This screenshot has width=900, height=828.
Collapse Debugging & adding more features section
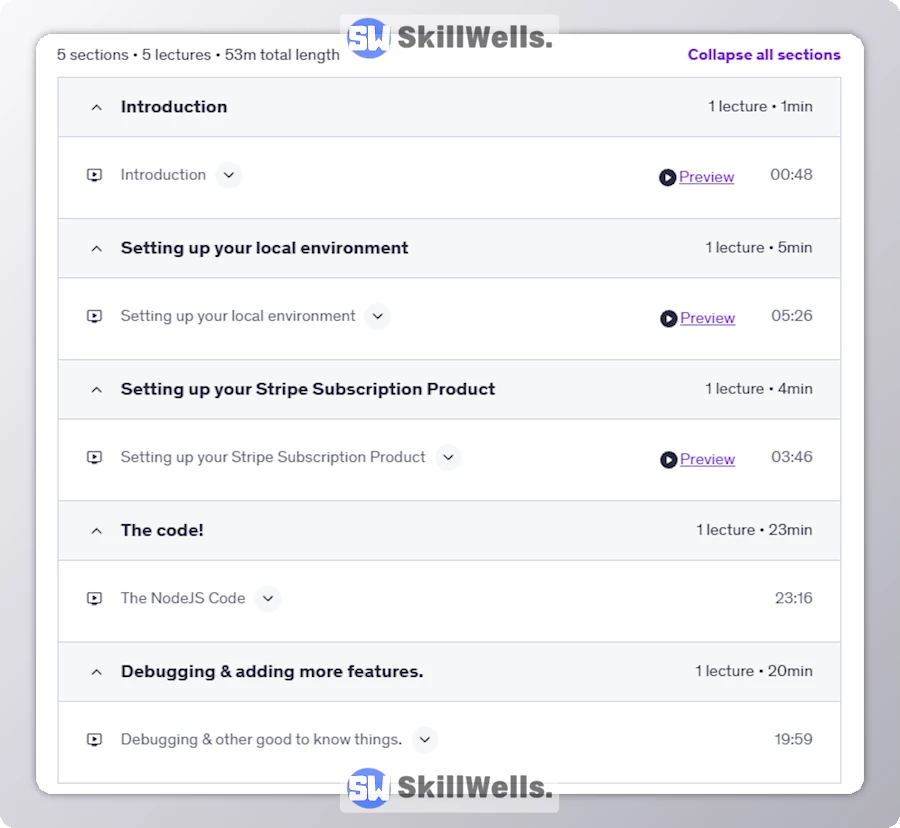pyautogui.click(x=97, y=672)
